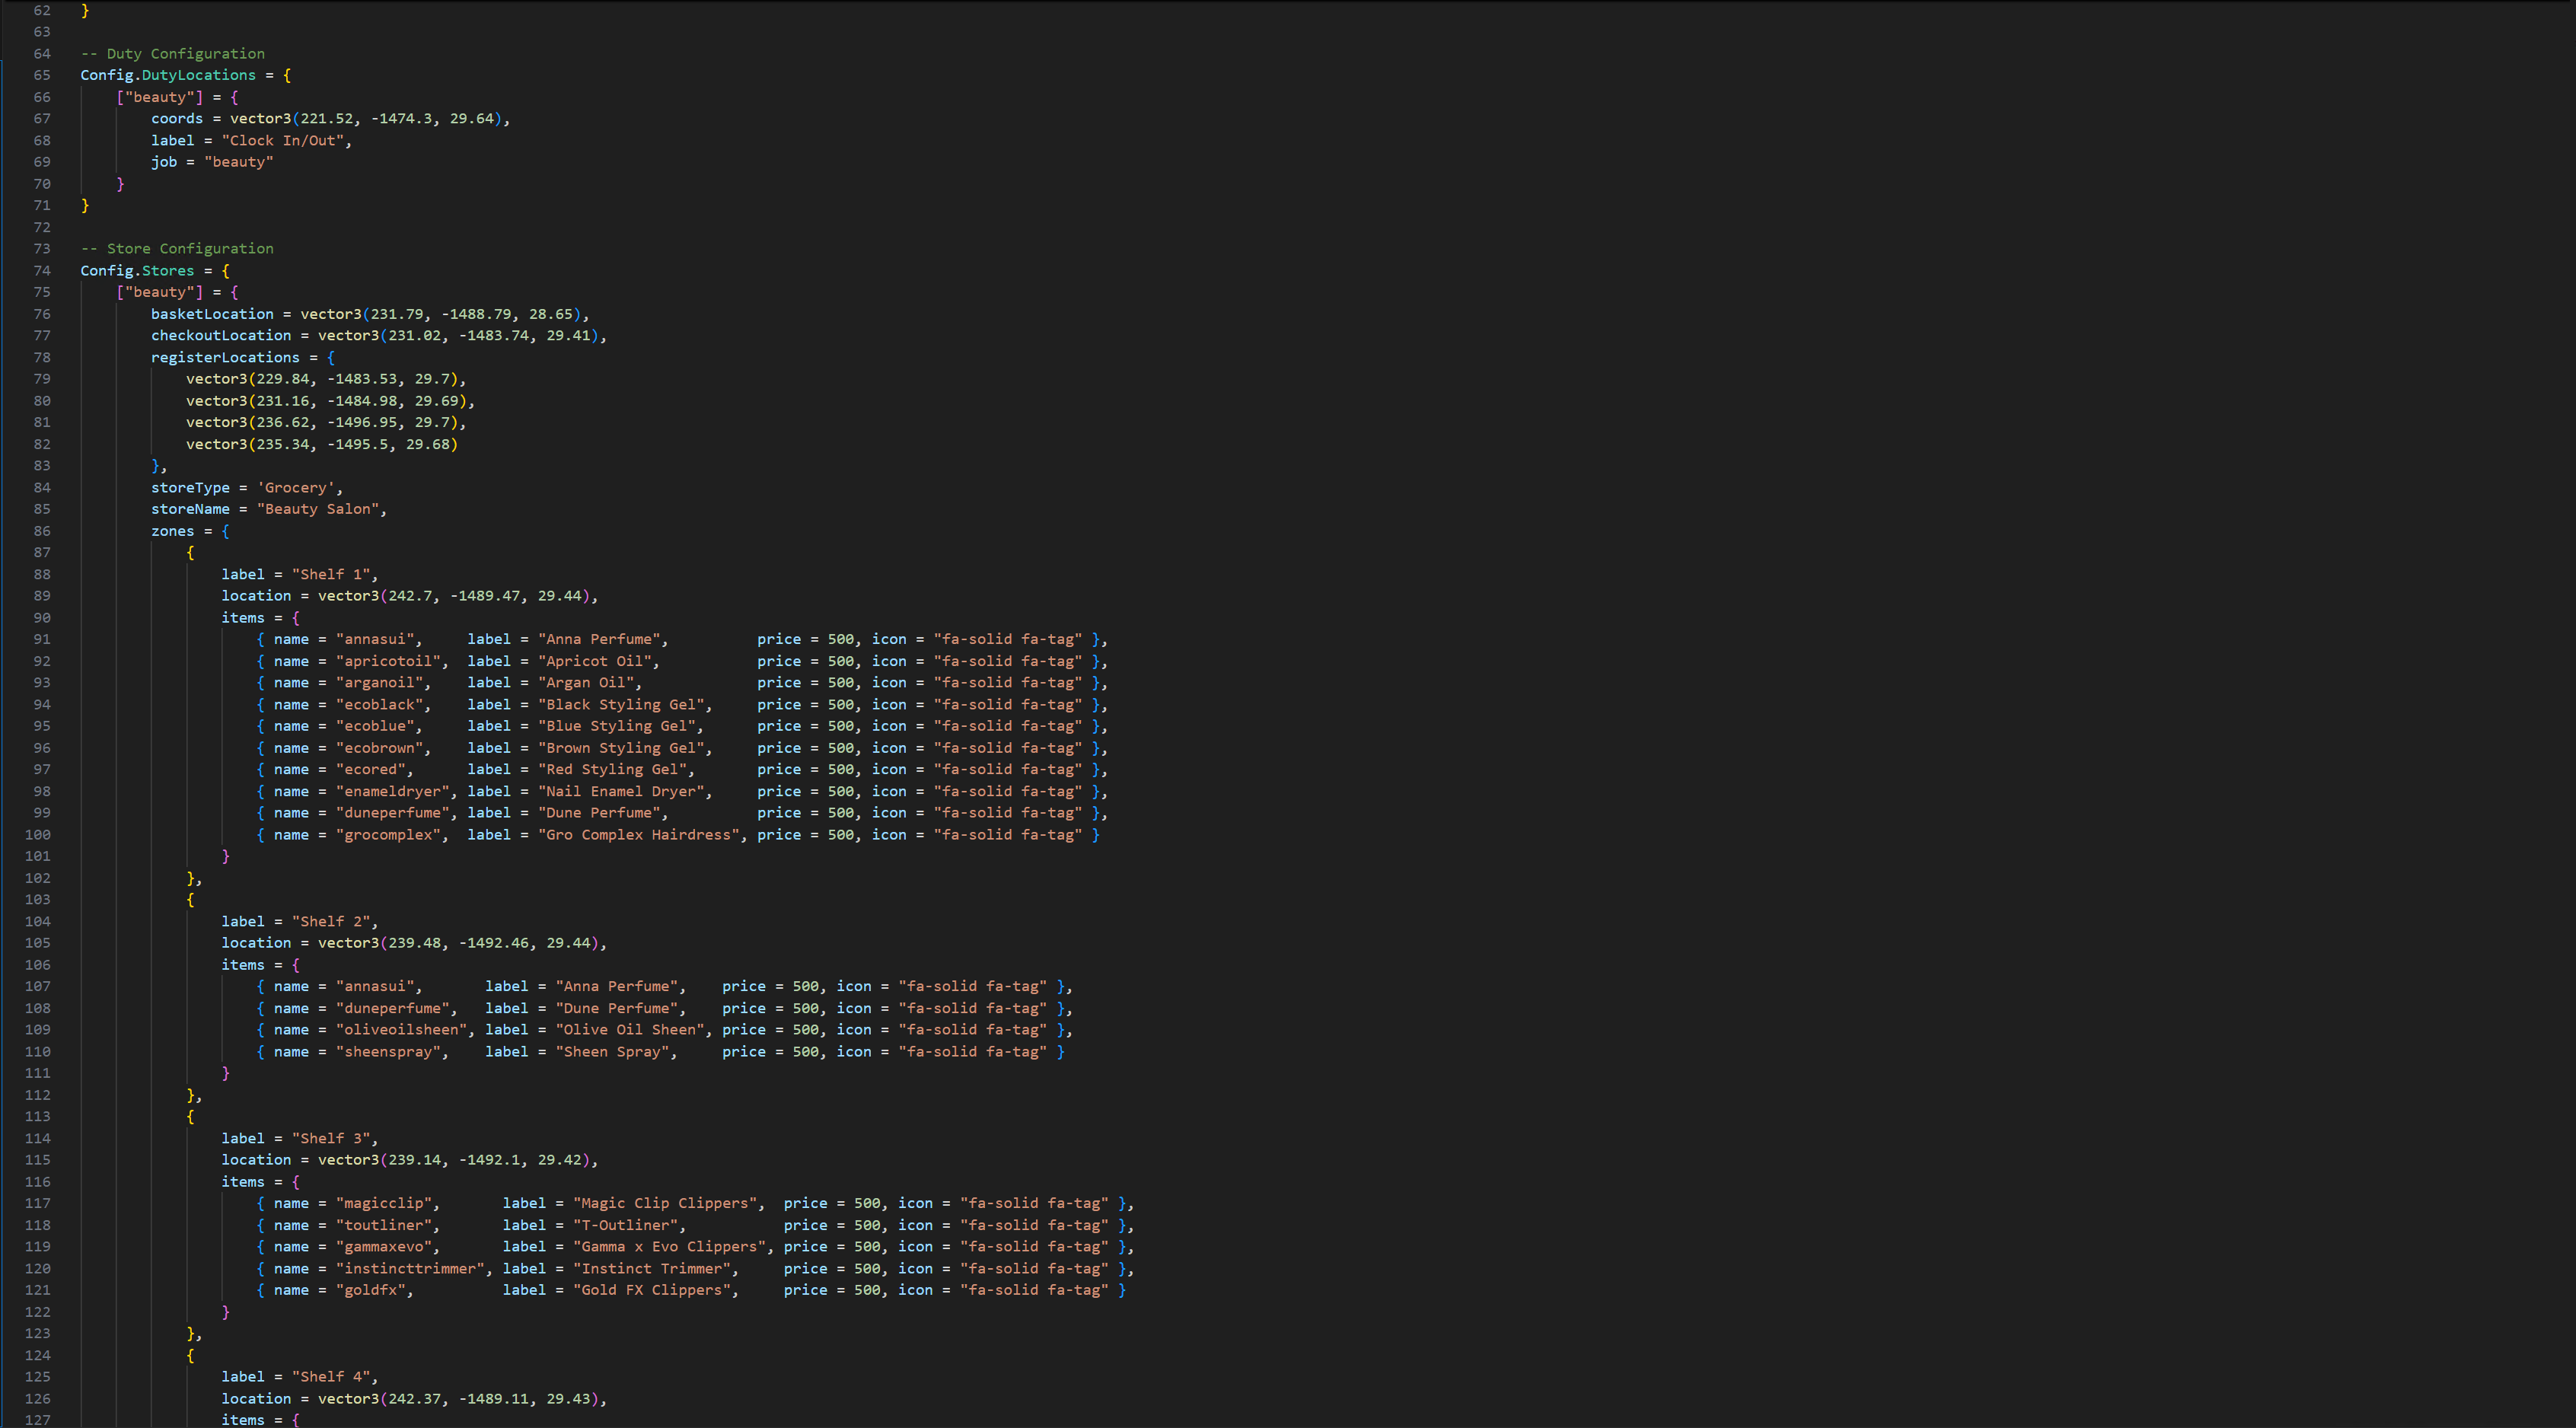This screenshot has width=2576, height=1428.
Task: Click the "Beauty Salon" storeName string
Action: point(317,509)
